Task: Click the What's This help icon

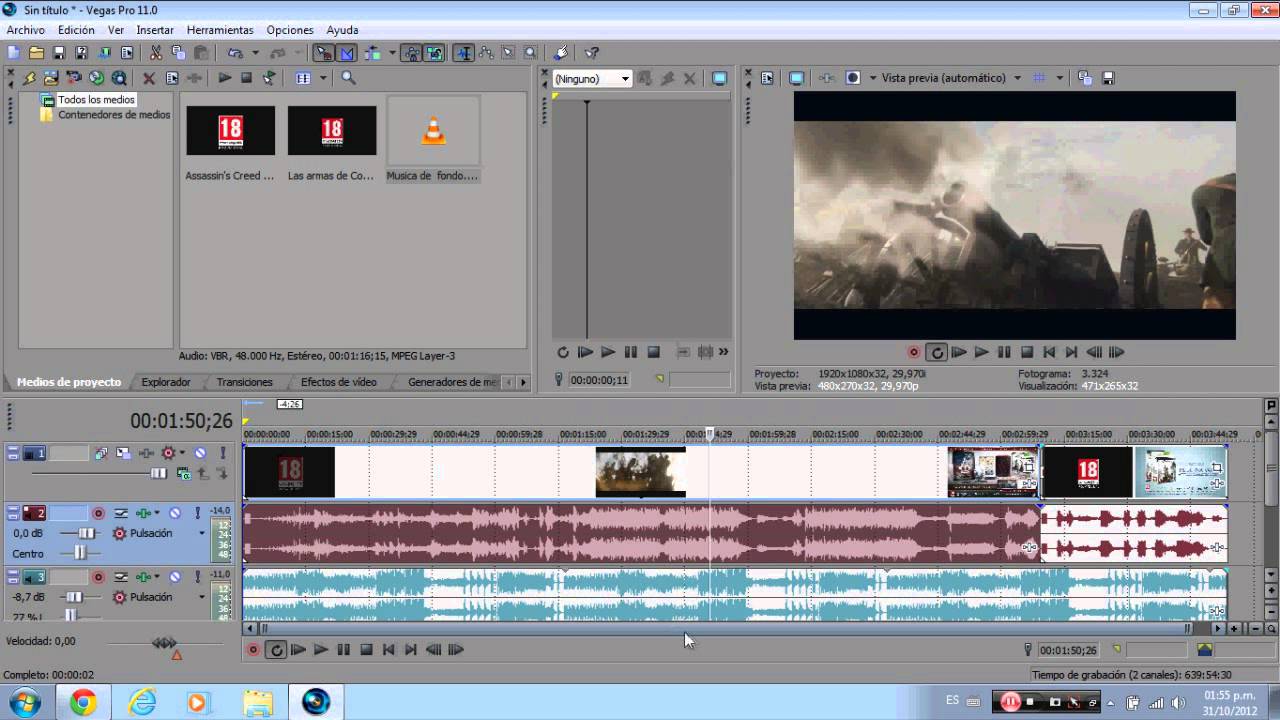Action: click(x=591, y=53)
